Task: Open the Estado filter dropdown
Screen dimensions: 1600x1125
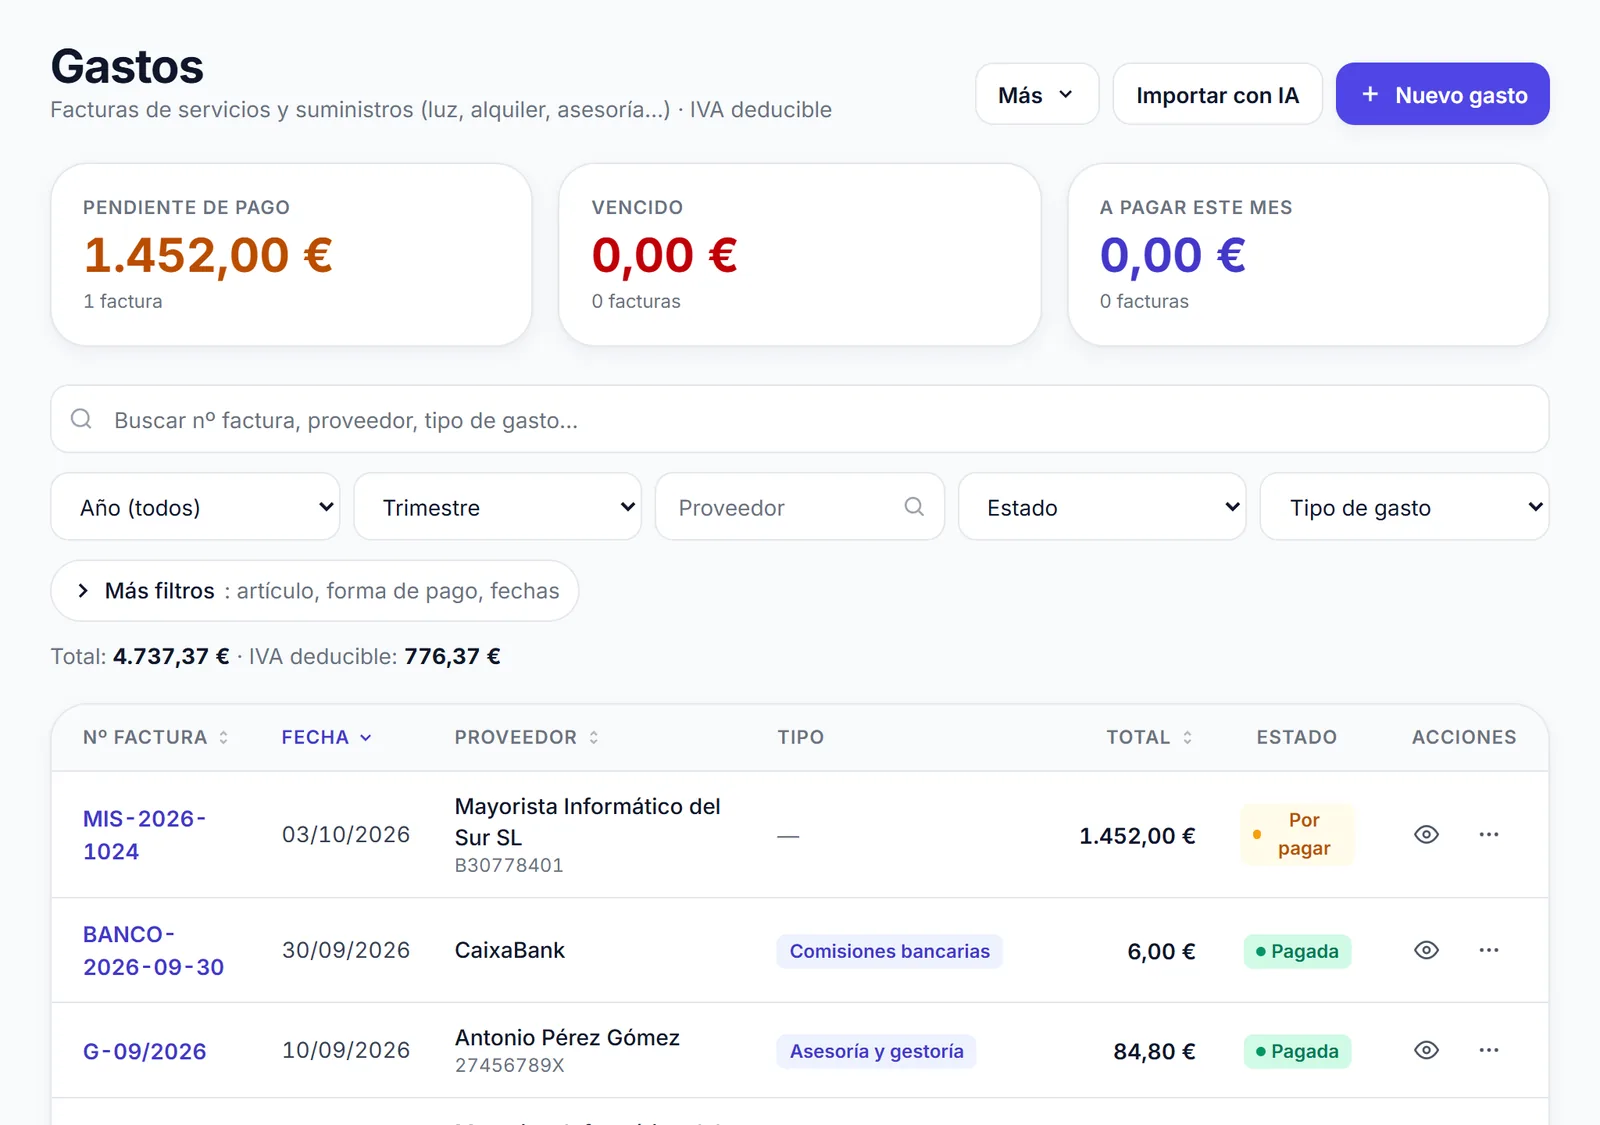Action: 1102,507
